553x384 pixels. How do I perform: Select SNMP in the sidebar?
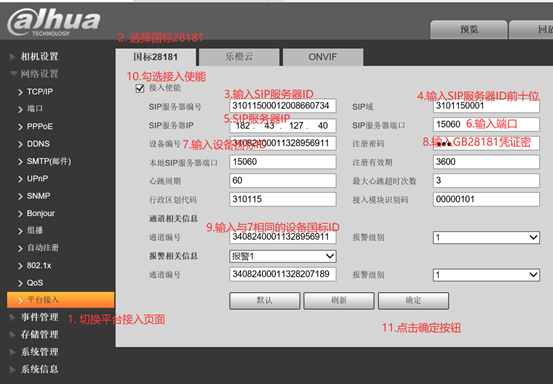point(38,196)
